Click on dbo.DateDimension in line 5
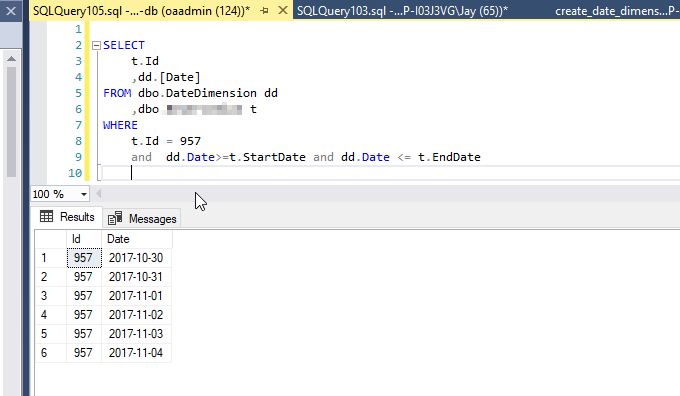This screenshot has height=396, width=680. tap(197, 93)
